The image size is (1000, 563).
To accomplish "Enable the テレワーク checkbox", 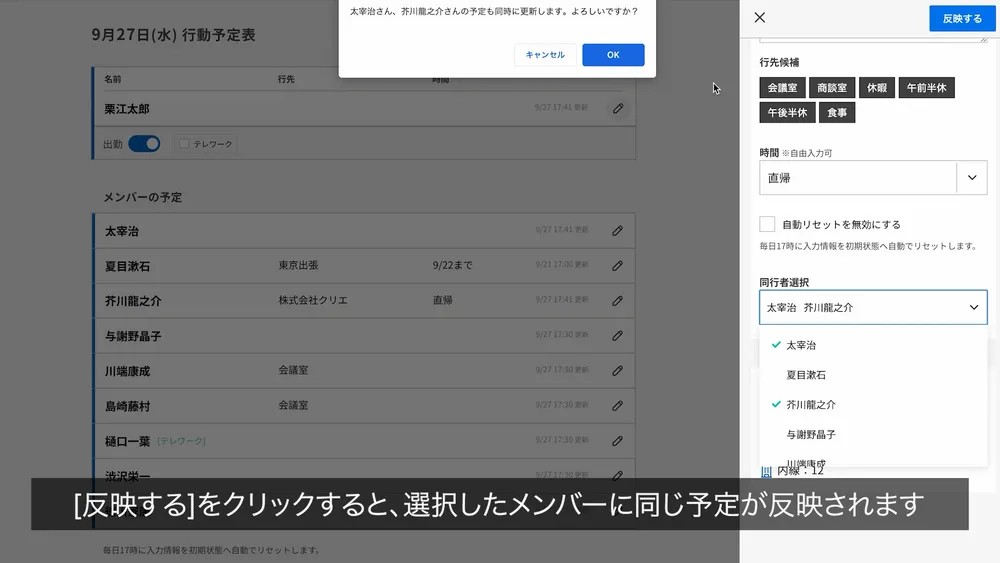I will [184, 144].
